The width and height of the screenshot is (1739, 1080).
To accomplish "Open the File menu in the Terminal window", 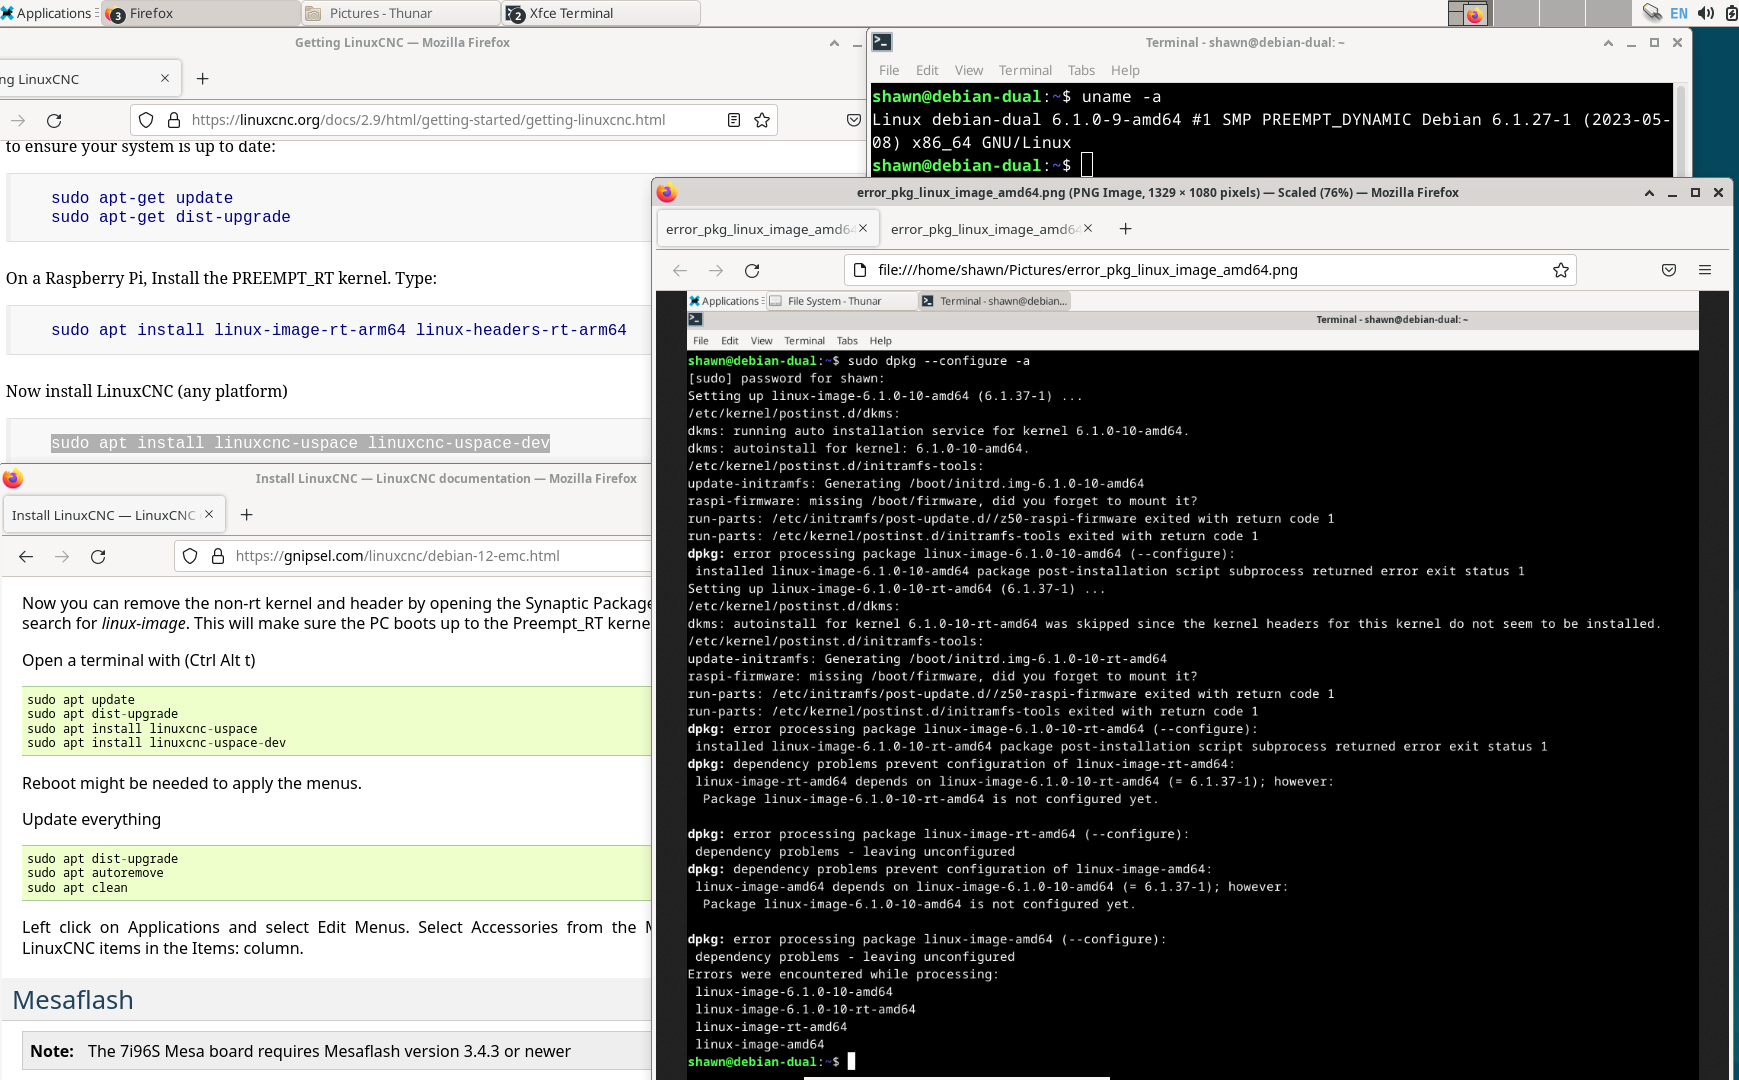I will [x=889, y=70].
